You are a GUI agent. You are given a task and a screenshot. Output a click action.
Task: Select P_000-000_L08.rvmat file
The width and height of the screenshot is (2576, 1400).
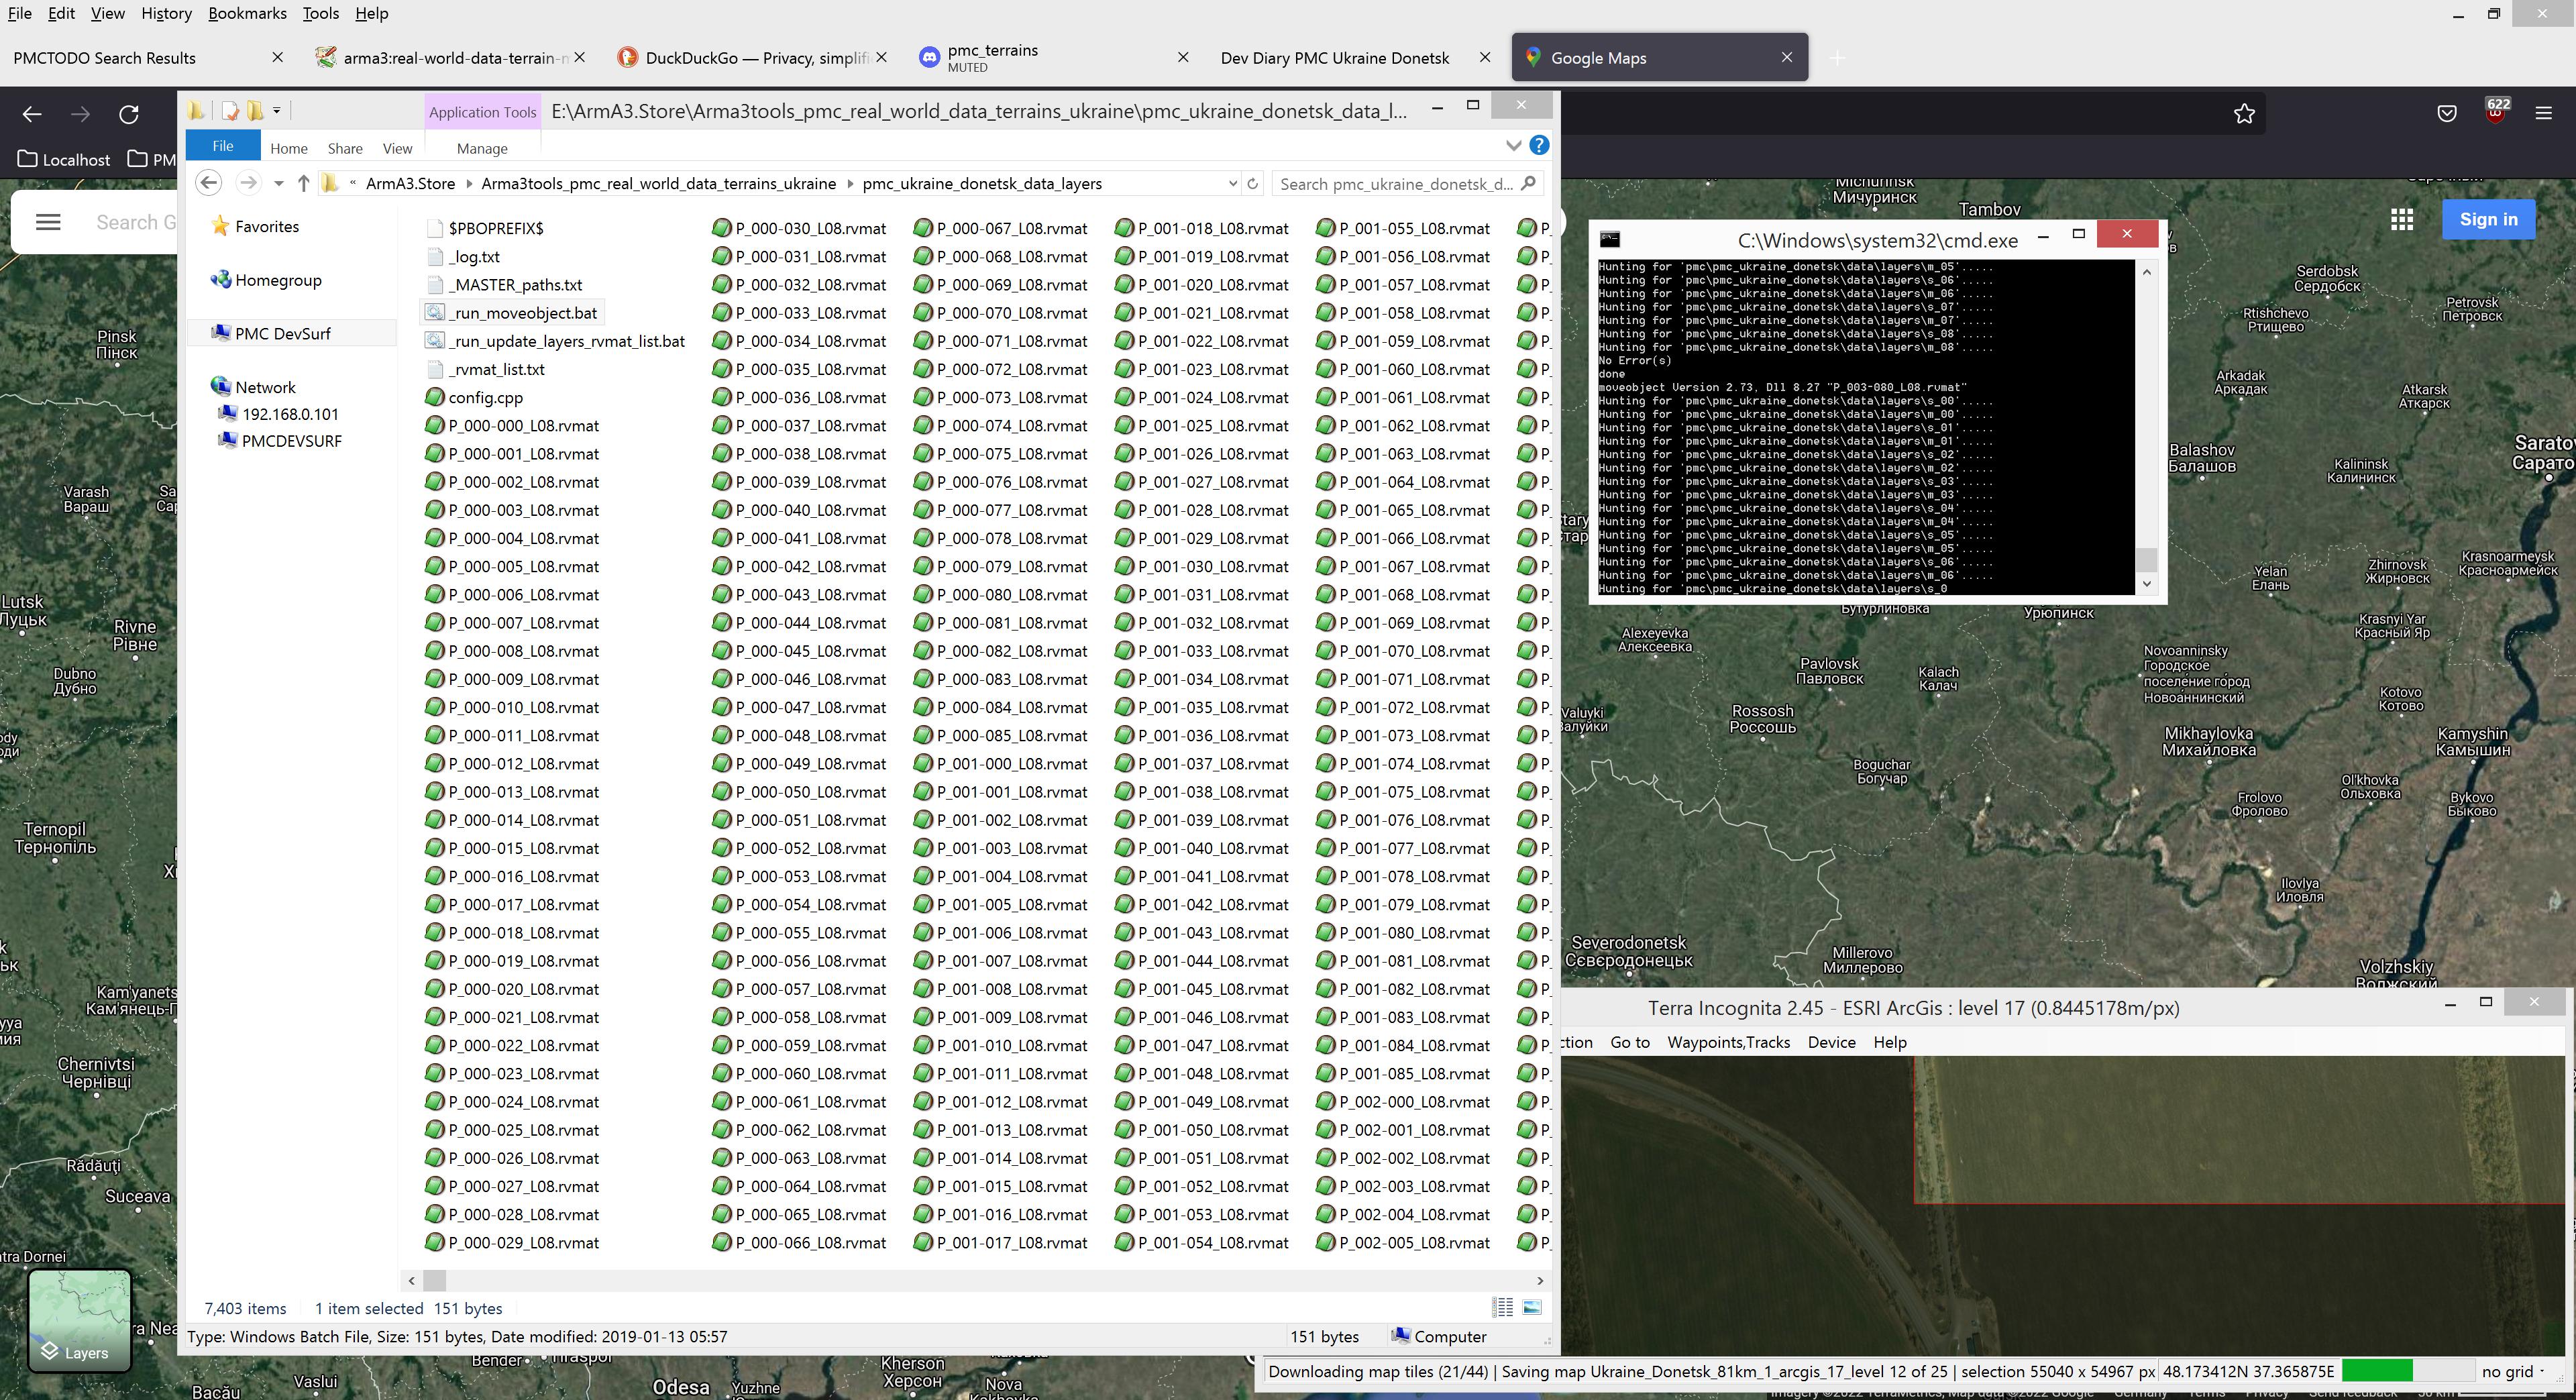point(512,425)
